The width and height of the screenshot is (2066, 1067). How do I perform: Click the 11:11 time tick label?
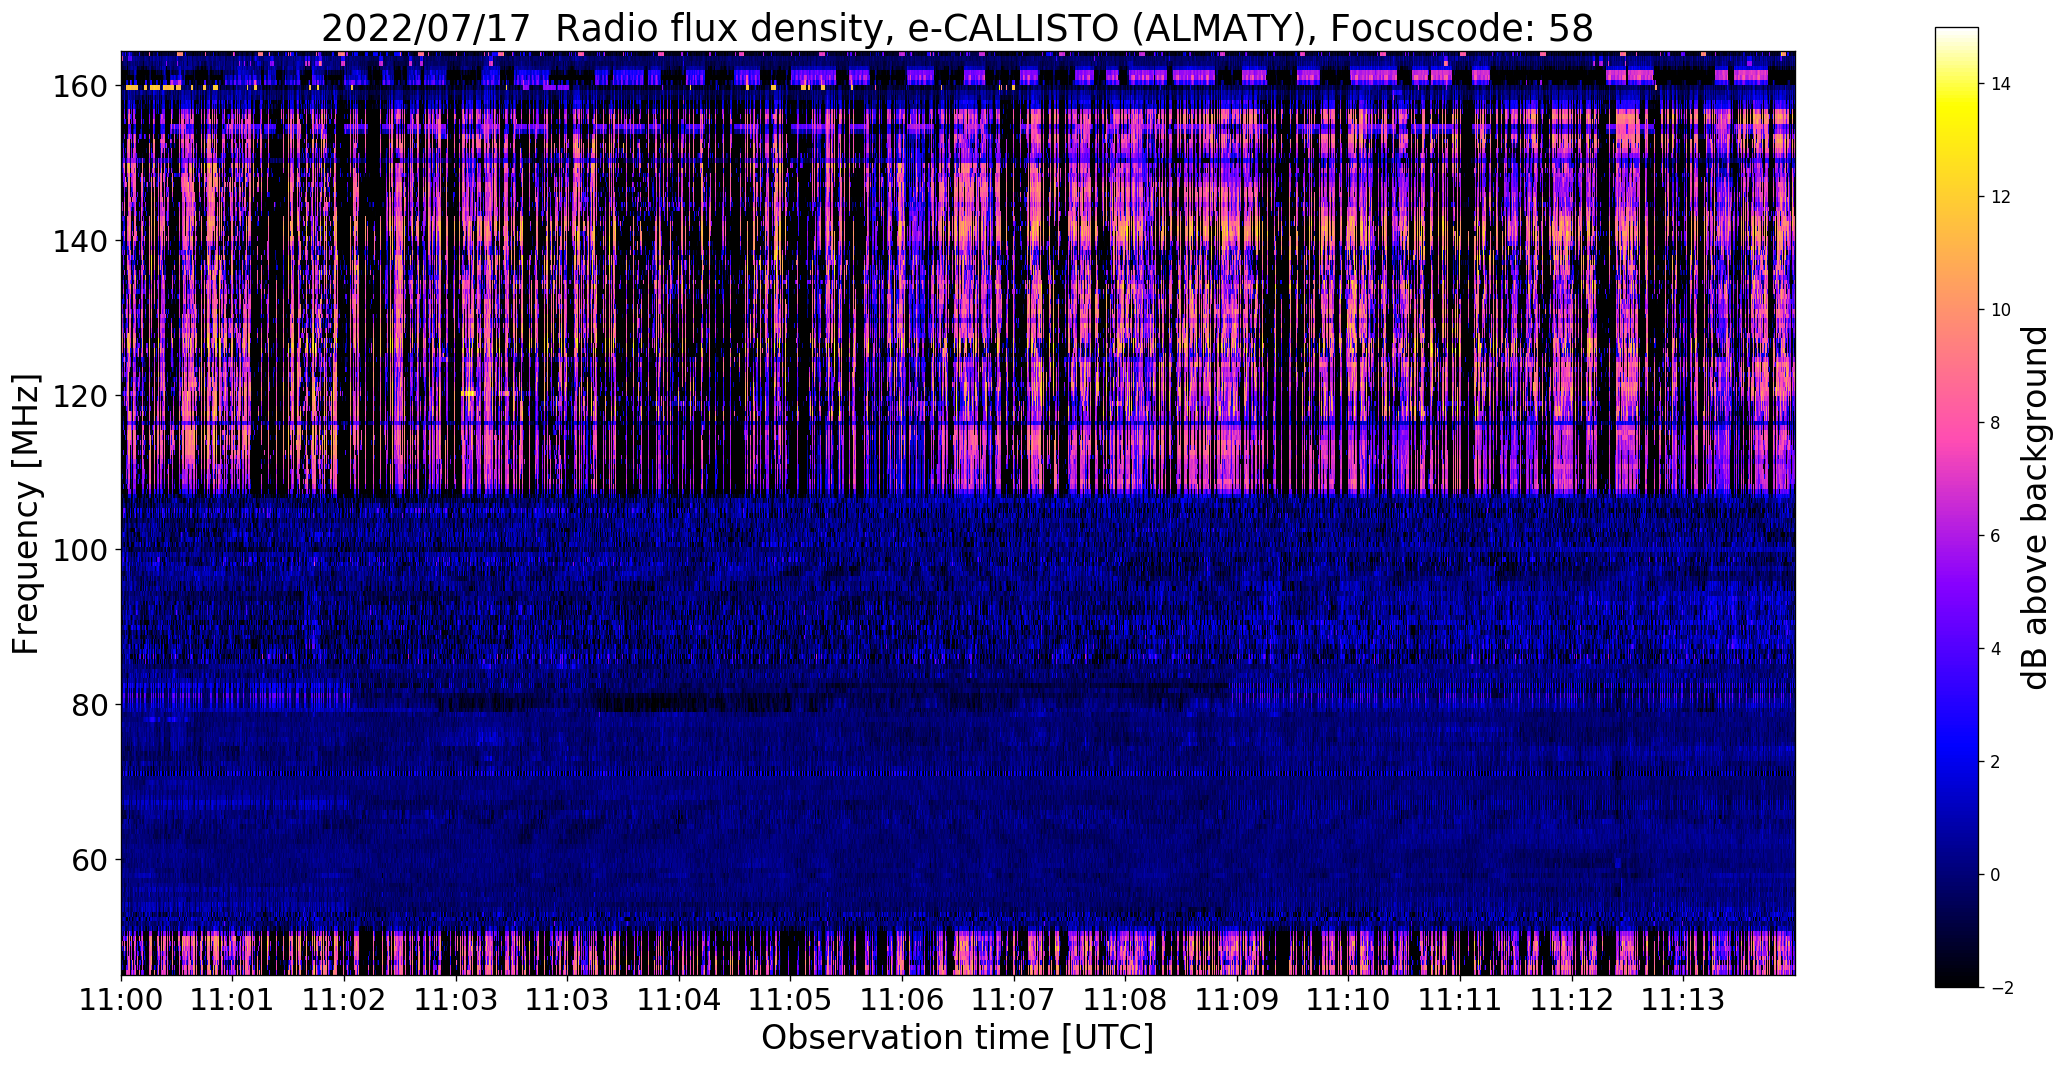coord(1461,1000)
